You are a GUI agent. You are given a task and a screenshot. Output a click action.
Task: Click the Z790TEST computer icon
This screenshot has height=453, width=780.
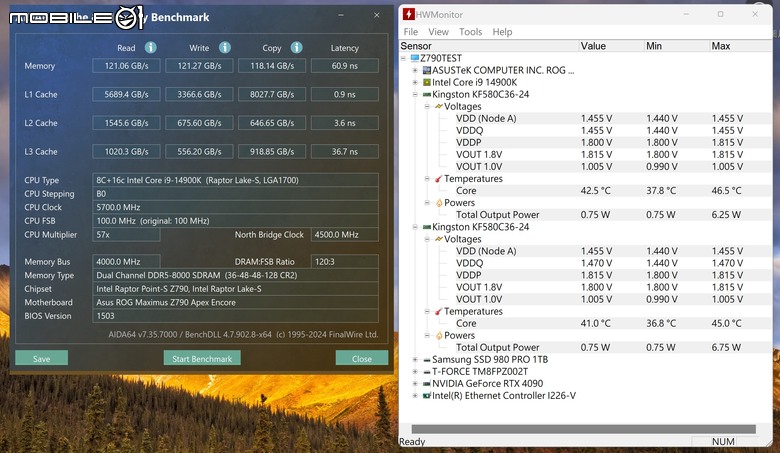pyautogui.click(x=415, y=58)
